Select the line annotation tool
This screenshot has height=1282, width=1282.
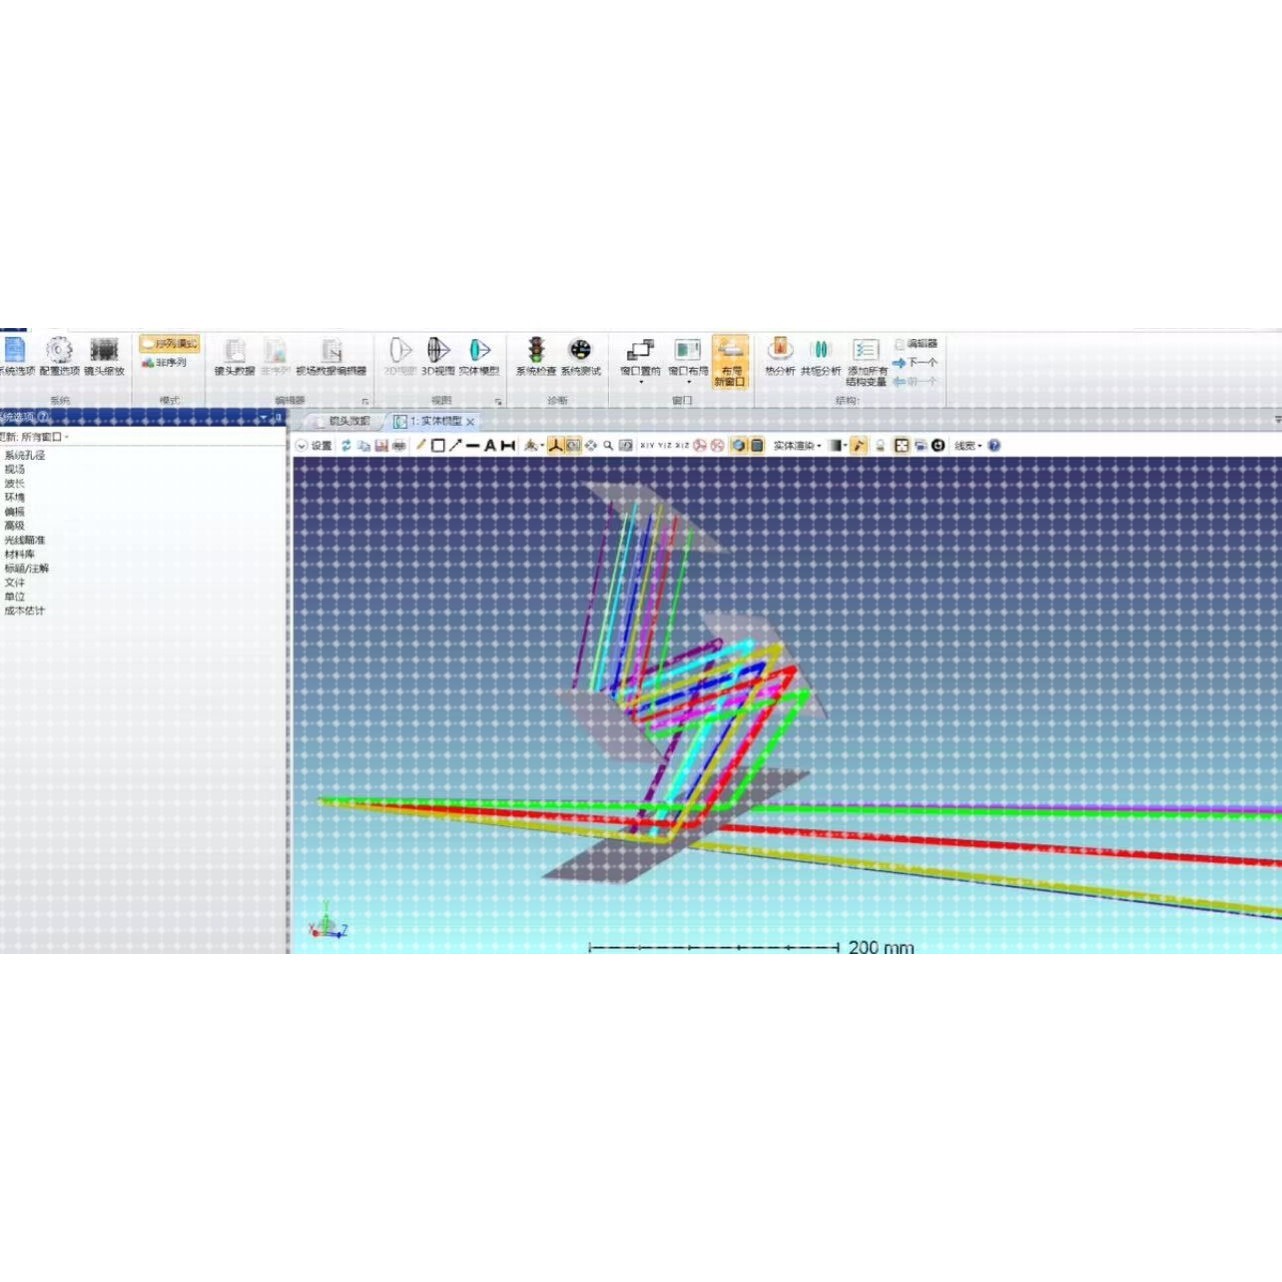[x=473, y=446]
